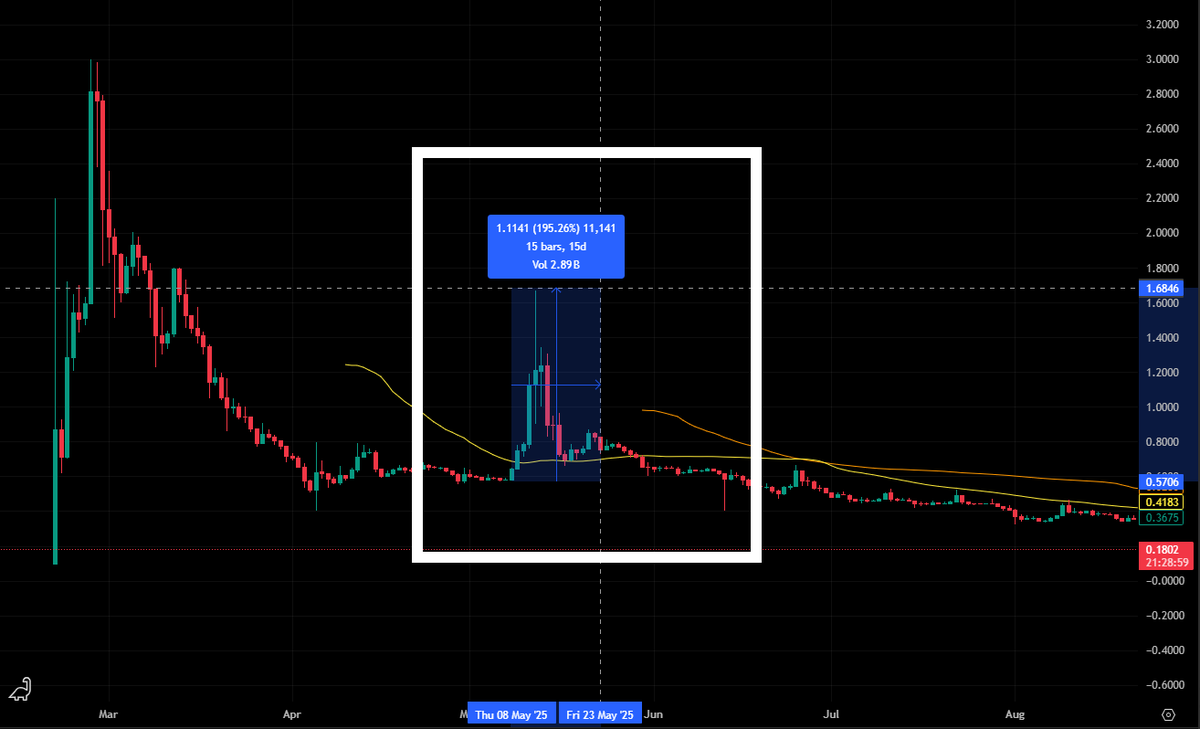Click the Fri 23 May '25 date label
This screenshot has width=1200, height=729.
(600, 715)
